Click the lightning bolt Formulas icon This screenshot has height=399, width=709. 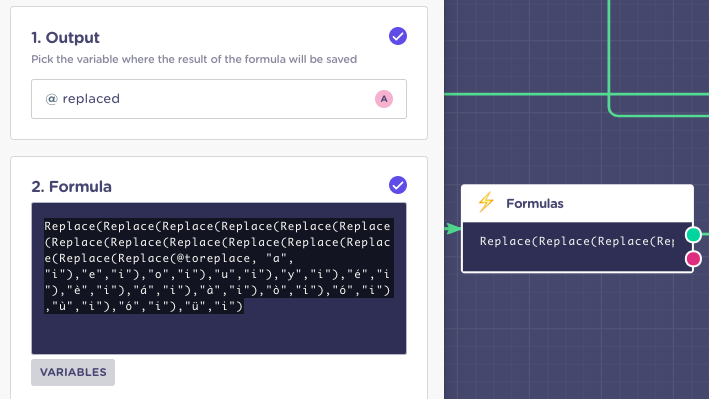[x=486, y=202]
